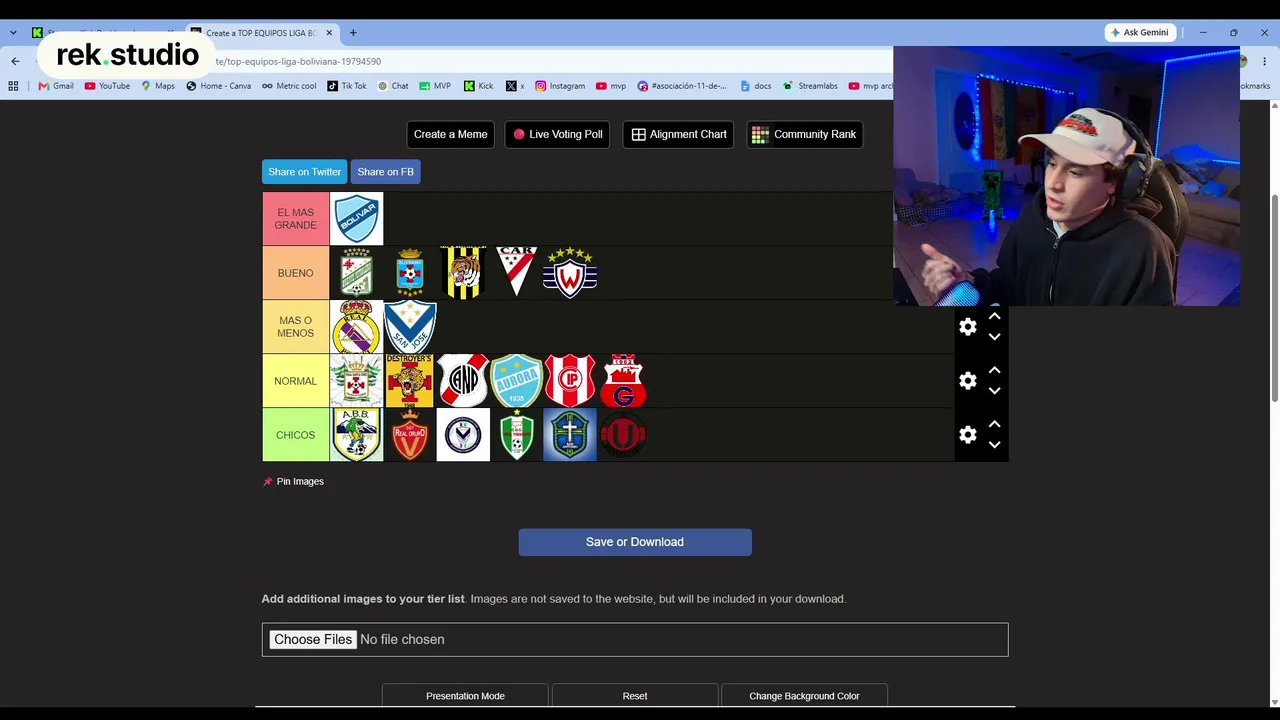Click Choose Files to add images
This screenshot has width=1280, height=720.
tap(313, 639)
